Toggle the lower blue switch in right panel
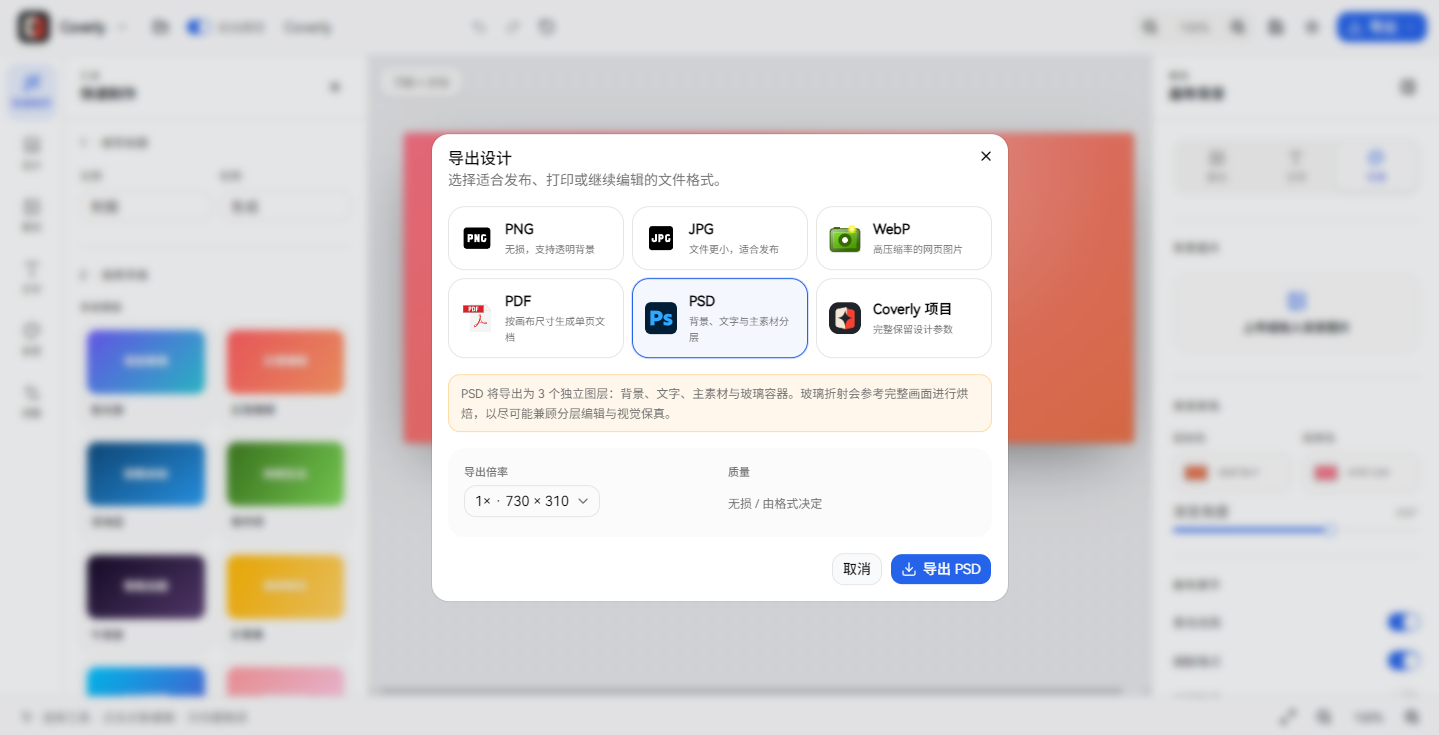 click(1403, 661)
